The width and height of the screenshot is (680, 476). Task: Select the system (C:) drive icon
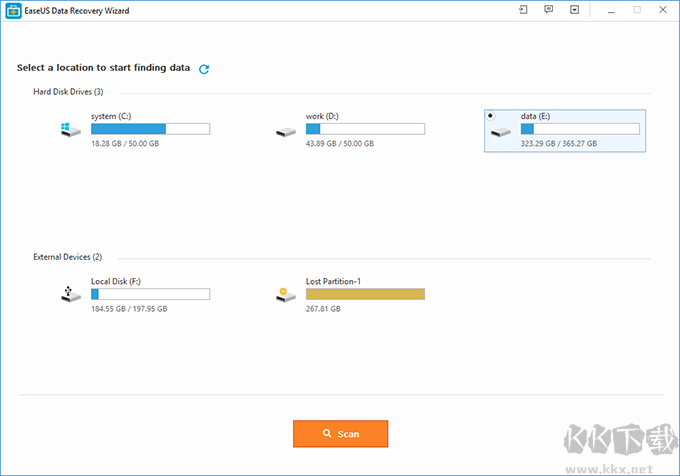[71, 129]
